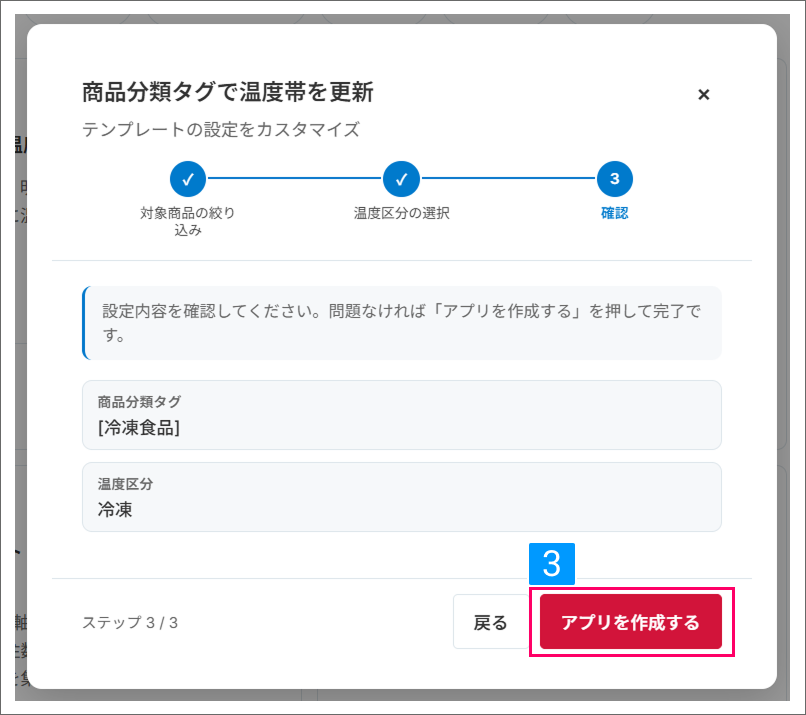Click the info banner about confirming settings
806x715 pixels.
(402, 323)
